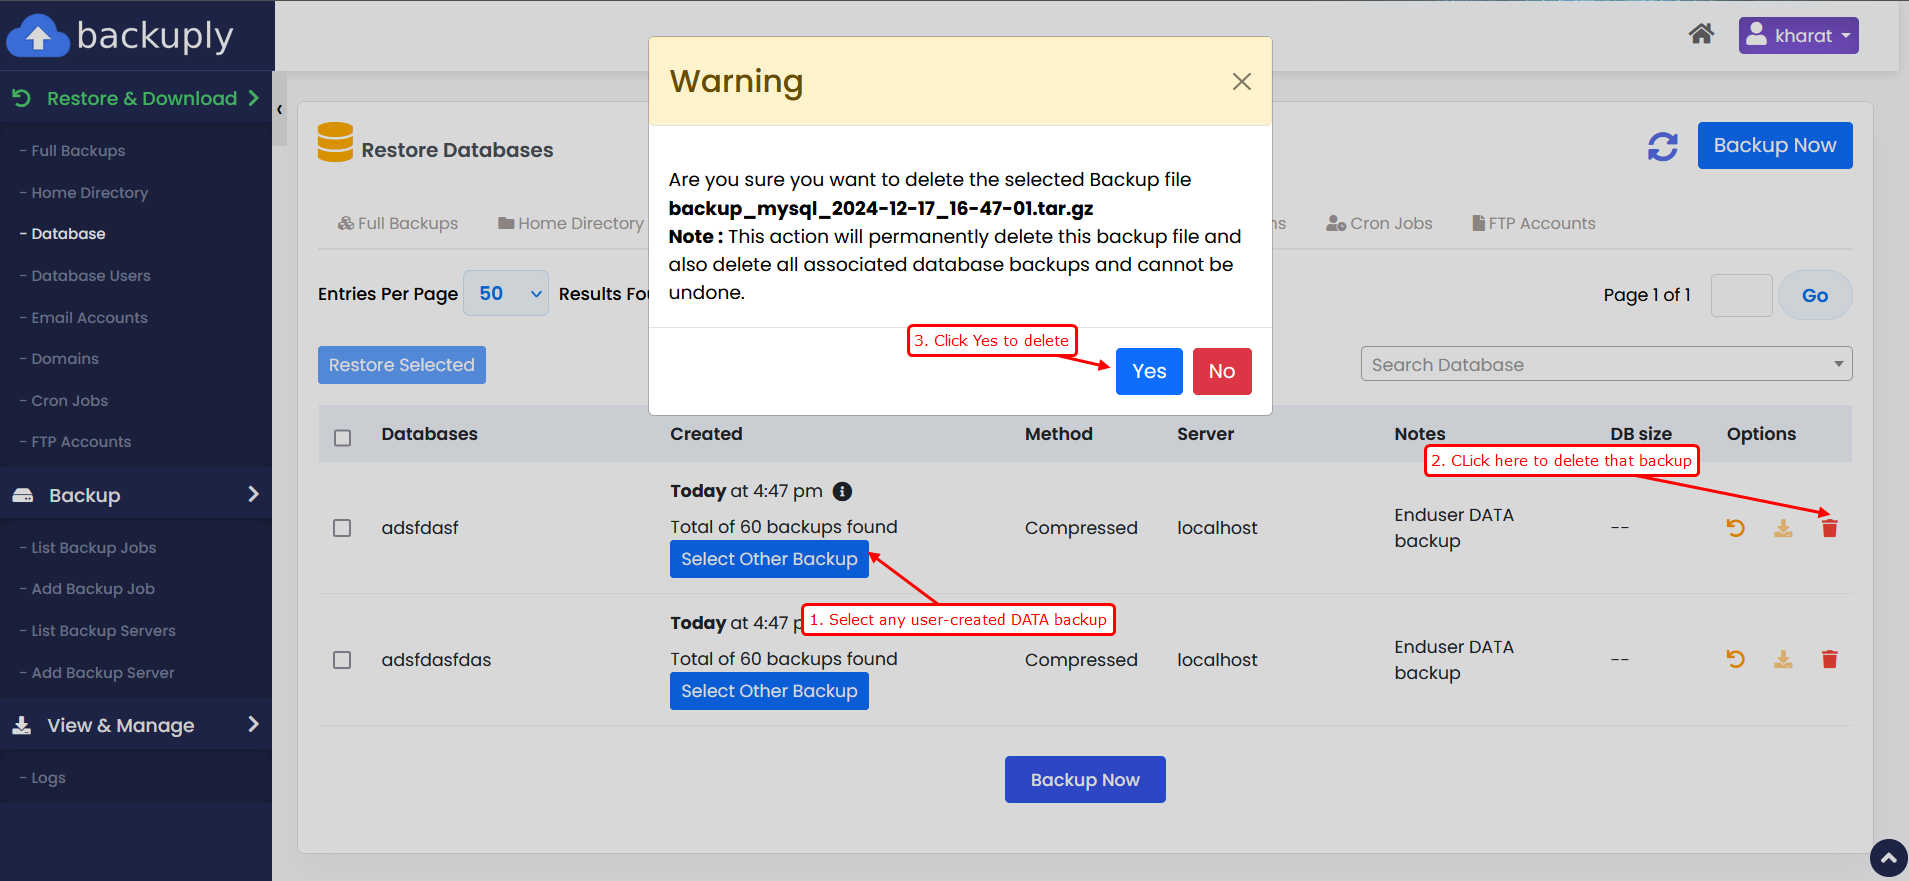Toggle the select-all Databases checkbox
This screenshot has height=881, width=1909.
(x=342, y=438)
